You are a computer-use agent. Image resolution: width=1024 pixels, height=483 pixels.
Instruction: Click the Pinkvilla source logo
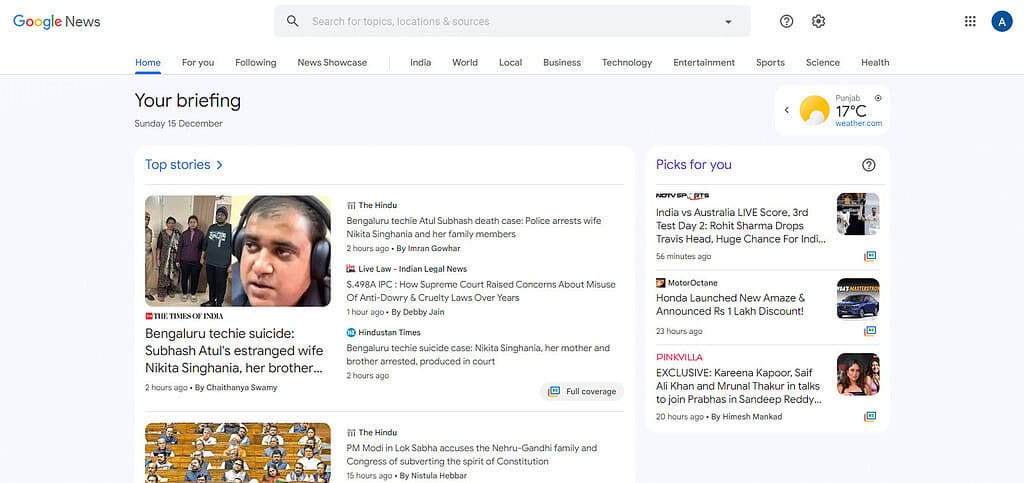pos(679,358)
